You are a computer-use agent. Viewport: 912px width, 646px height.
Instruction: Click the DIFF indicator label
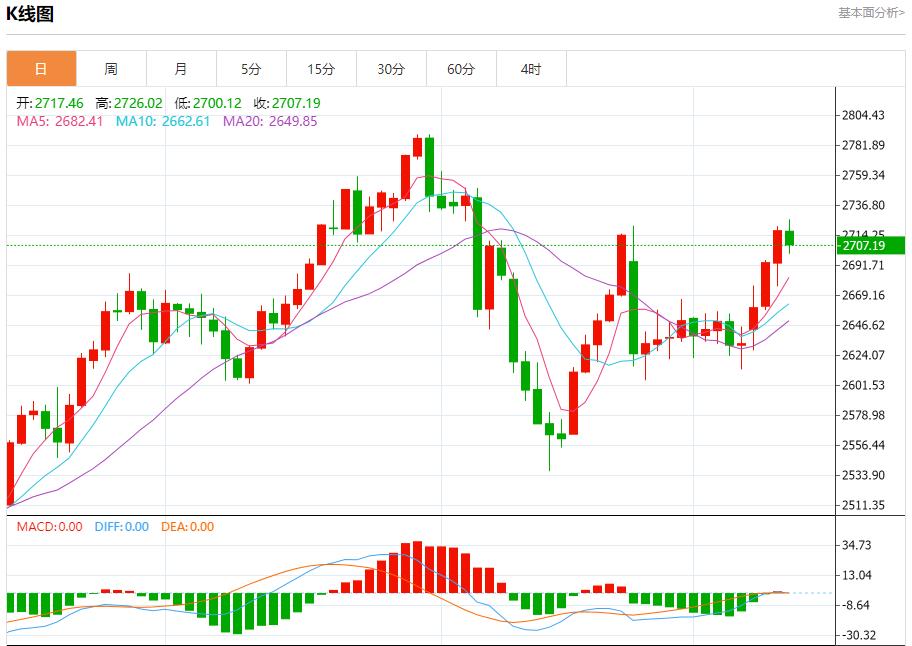coord(121,527)
